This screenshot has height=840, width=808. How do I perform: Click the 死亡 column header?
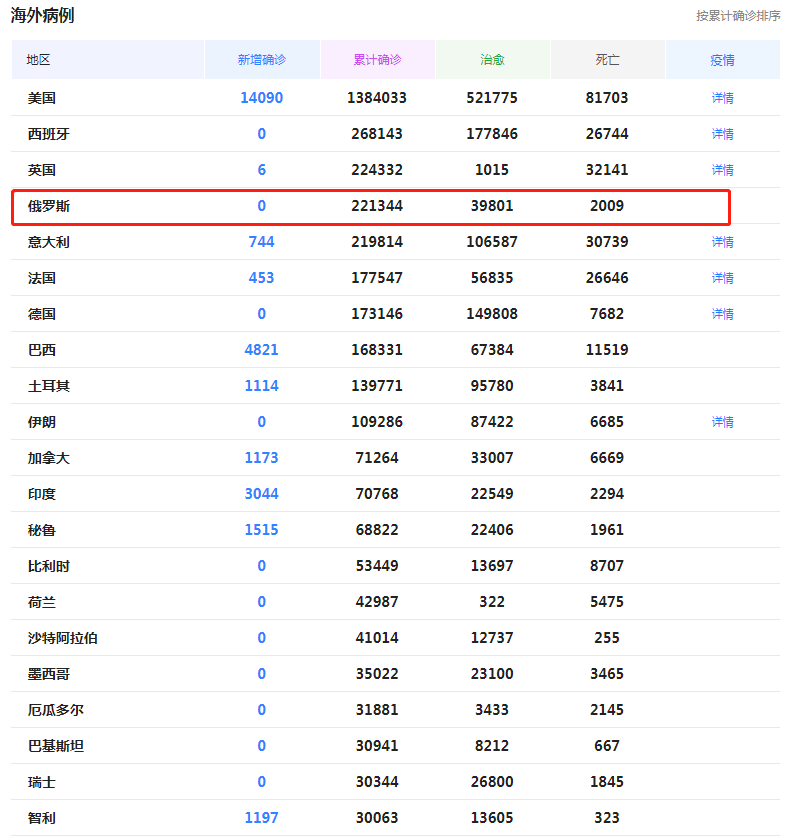coord(607,59)
